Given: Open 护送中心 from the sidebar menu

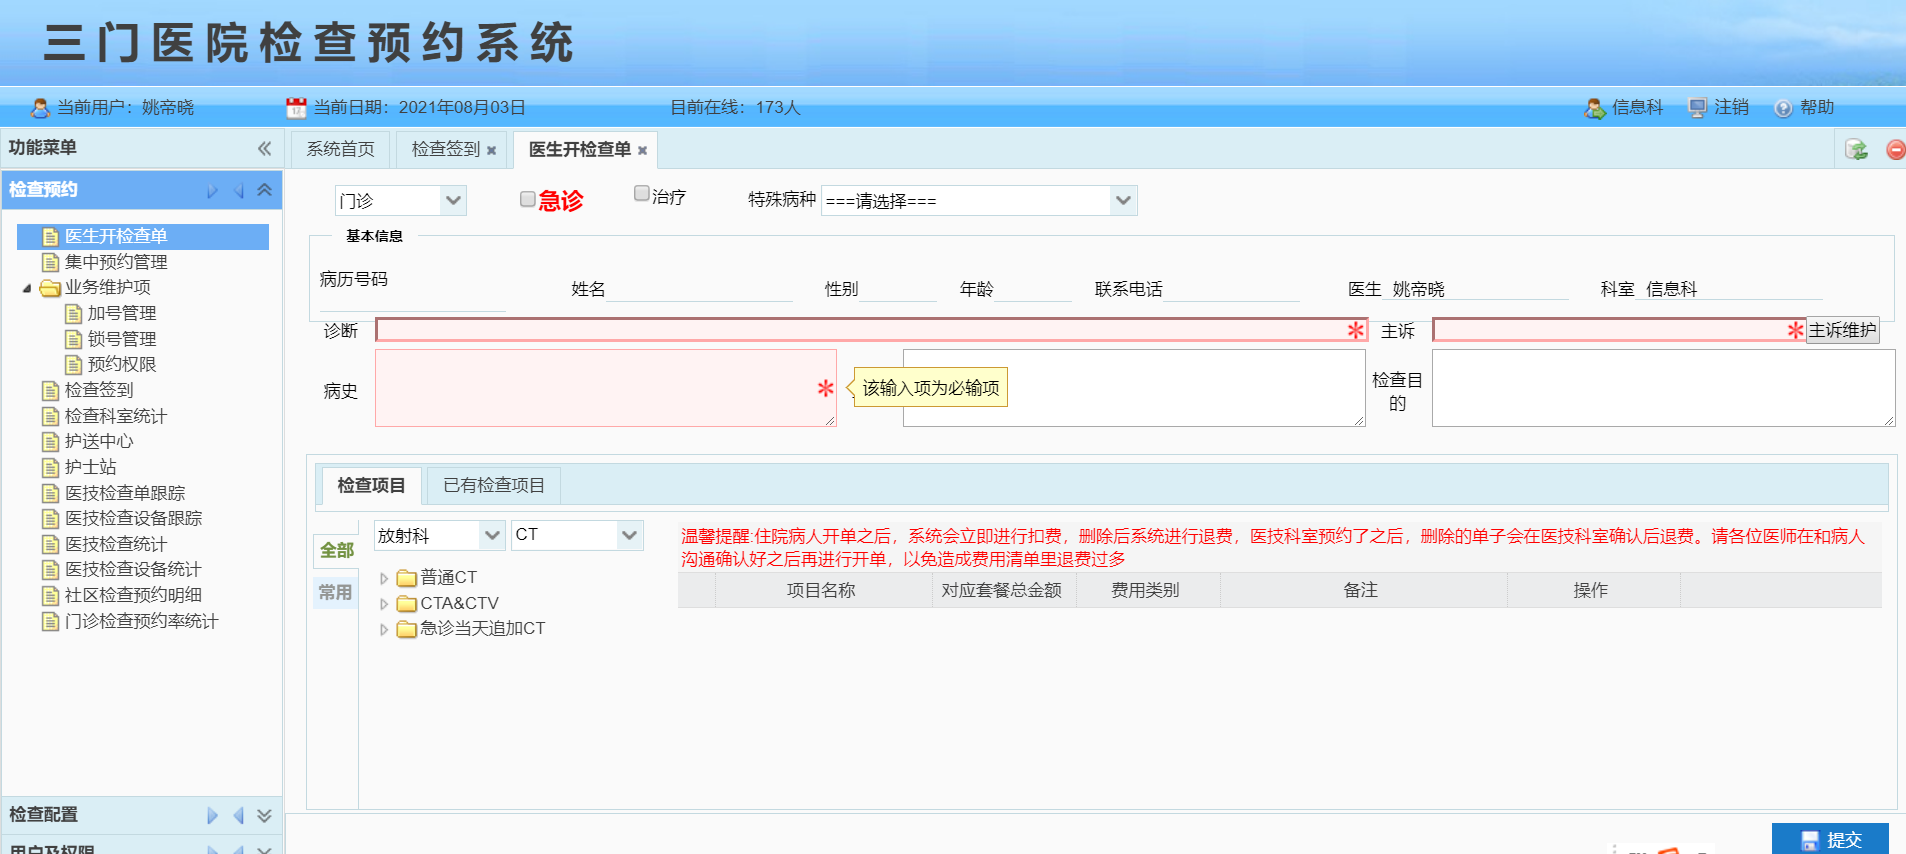Looking at the screenshot, I should (98, 441).
